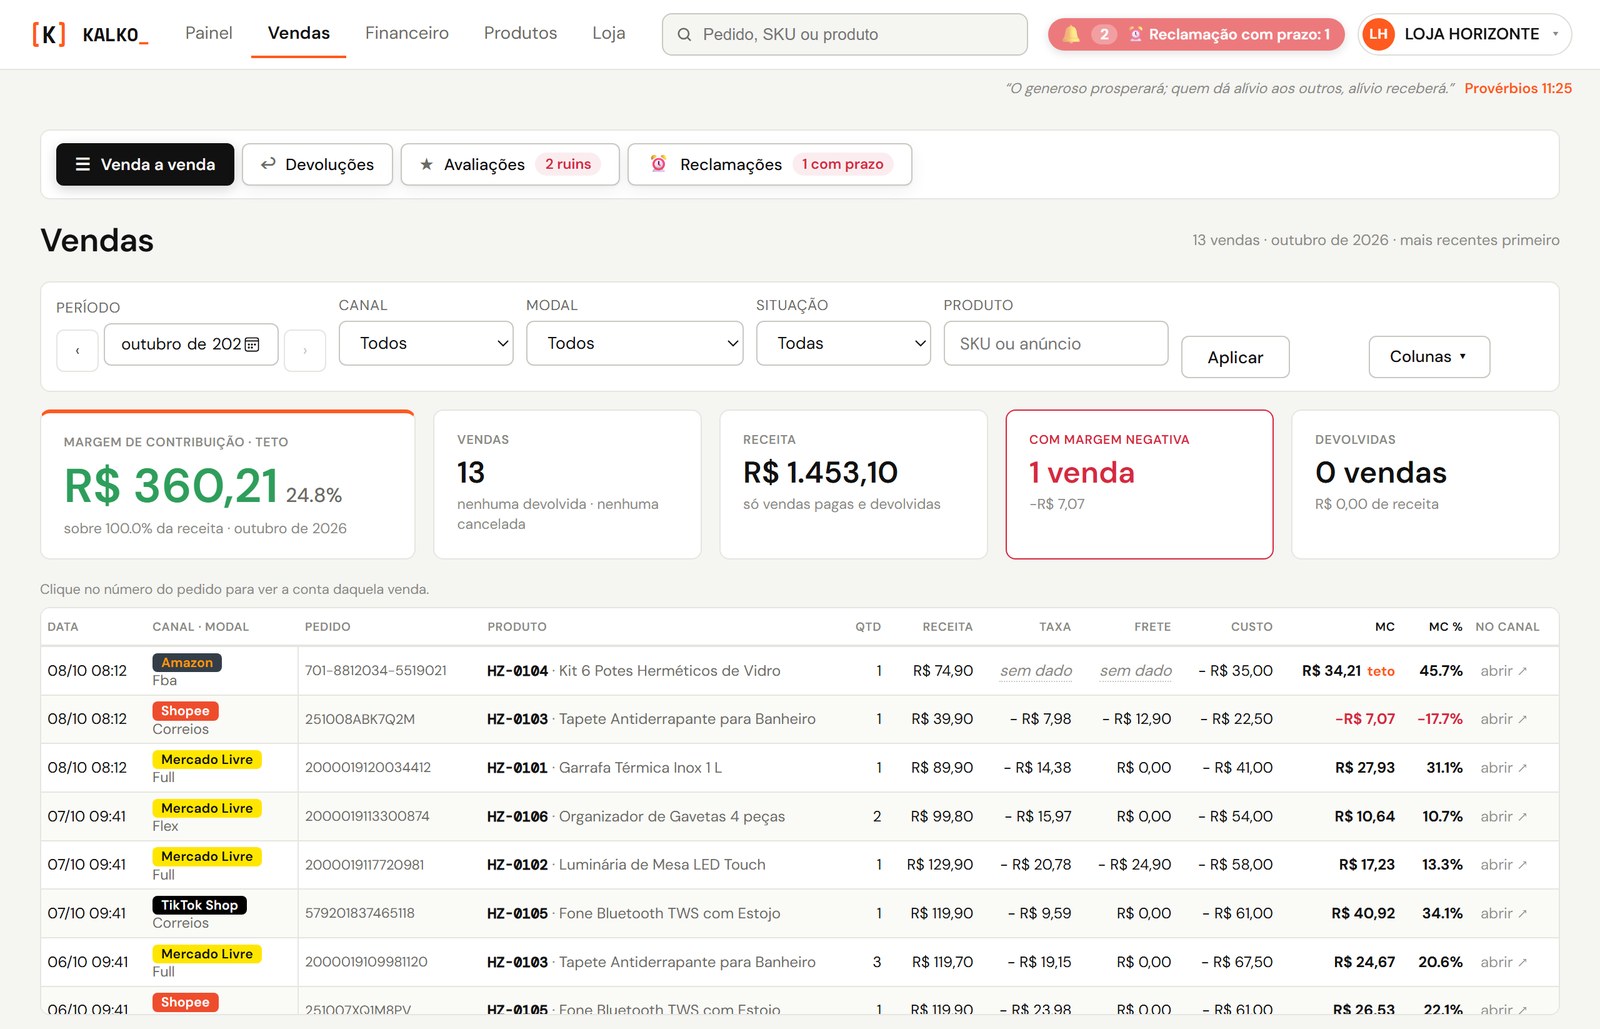The height and width of the screenshot is (1029, 1600).
Task: Click the list icon on Venda a venda
Action: (83, 164)
